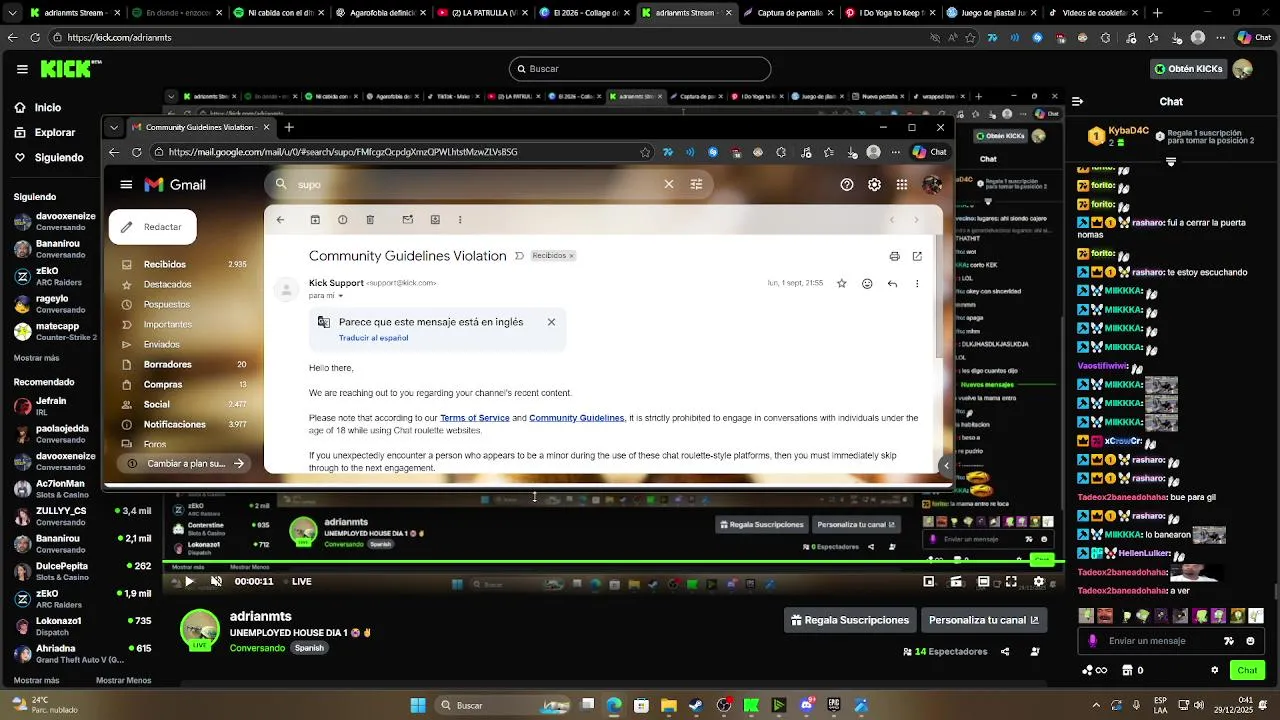Open recommended channel Jefrain
Image resolution: width=1280 pixels, height=720 pixels.
[x=55, y=406]
